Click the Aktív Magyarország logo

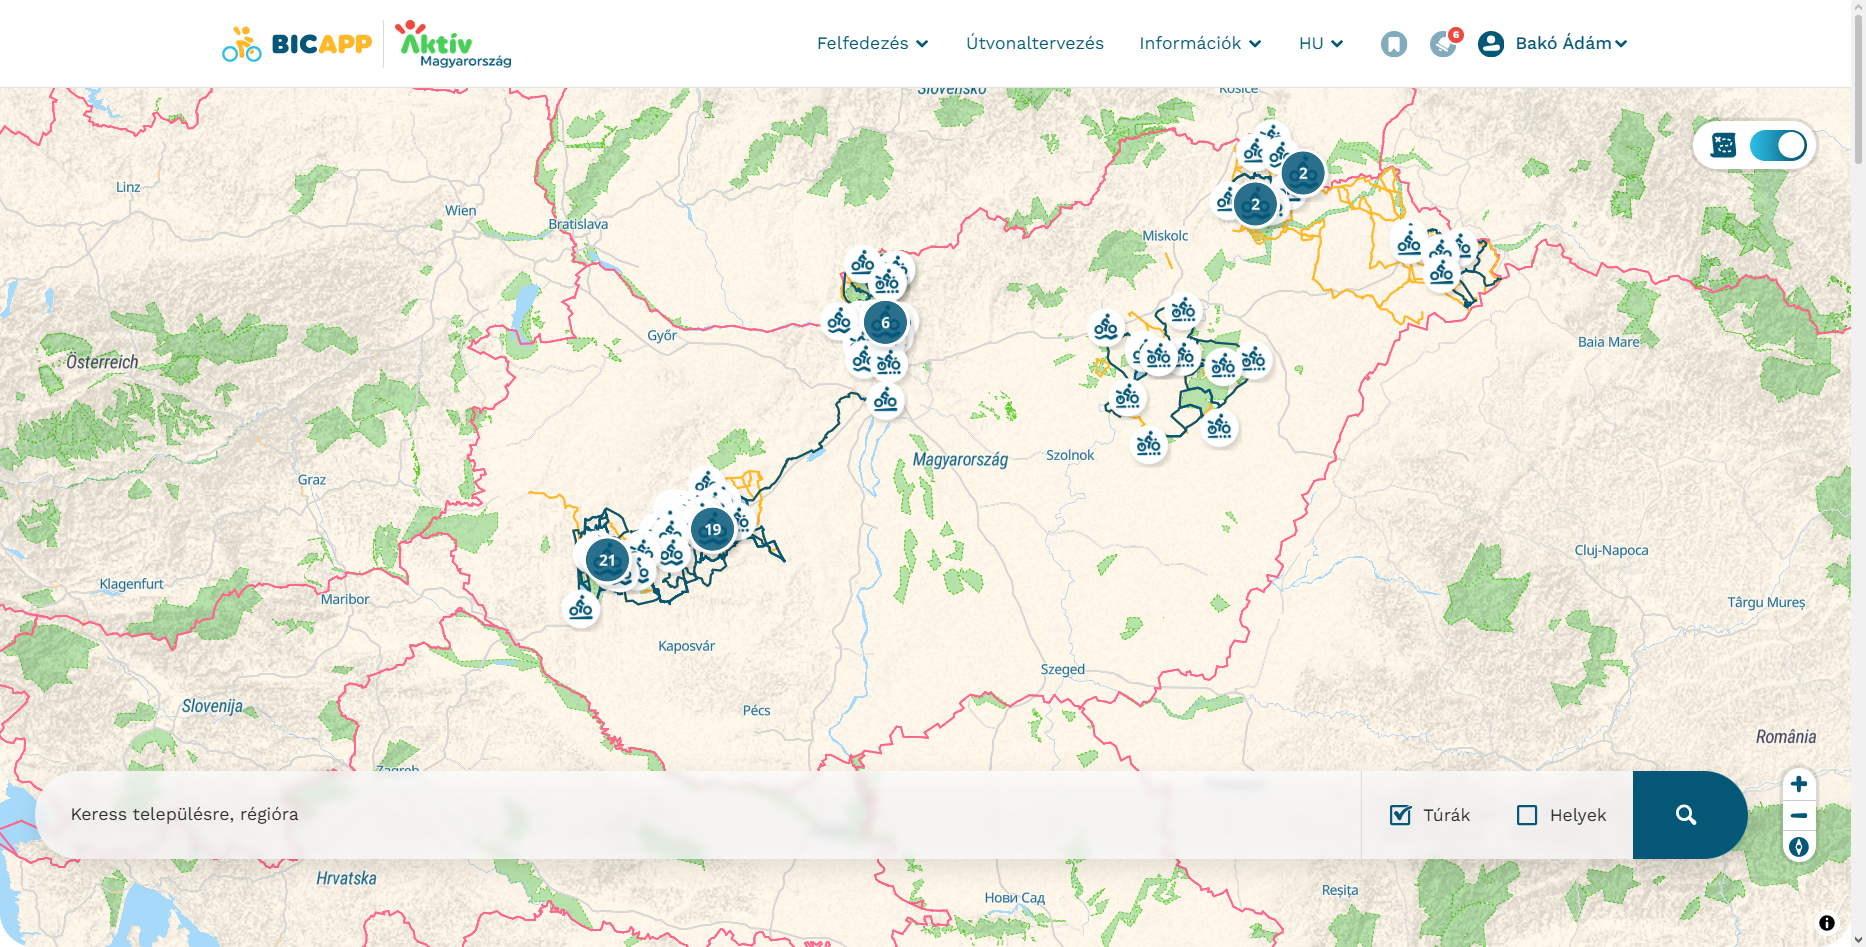tap(453, 44)
